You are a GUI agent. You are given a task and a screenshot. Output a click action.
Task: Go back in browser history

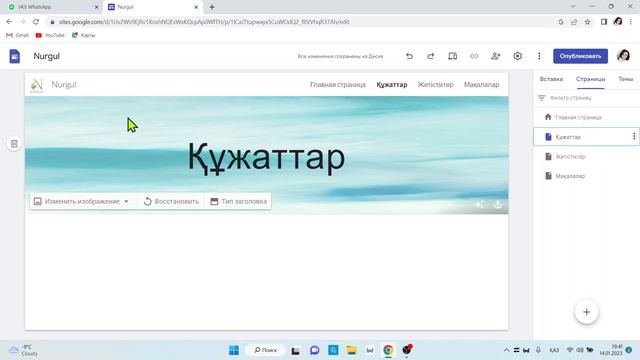tap(9, 22)
